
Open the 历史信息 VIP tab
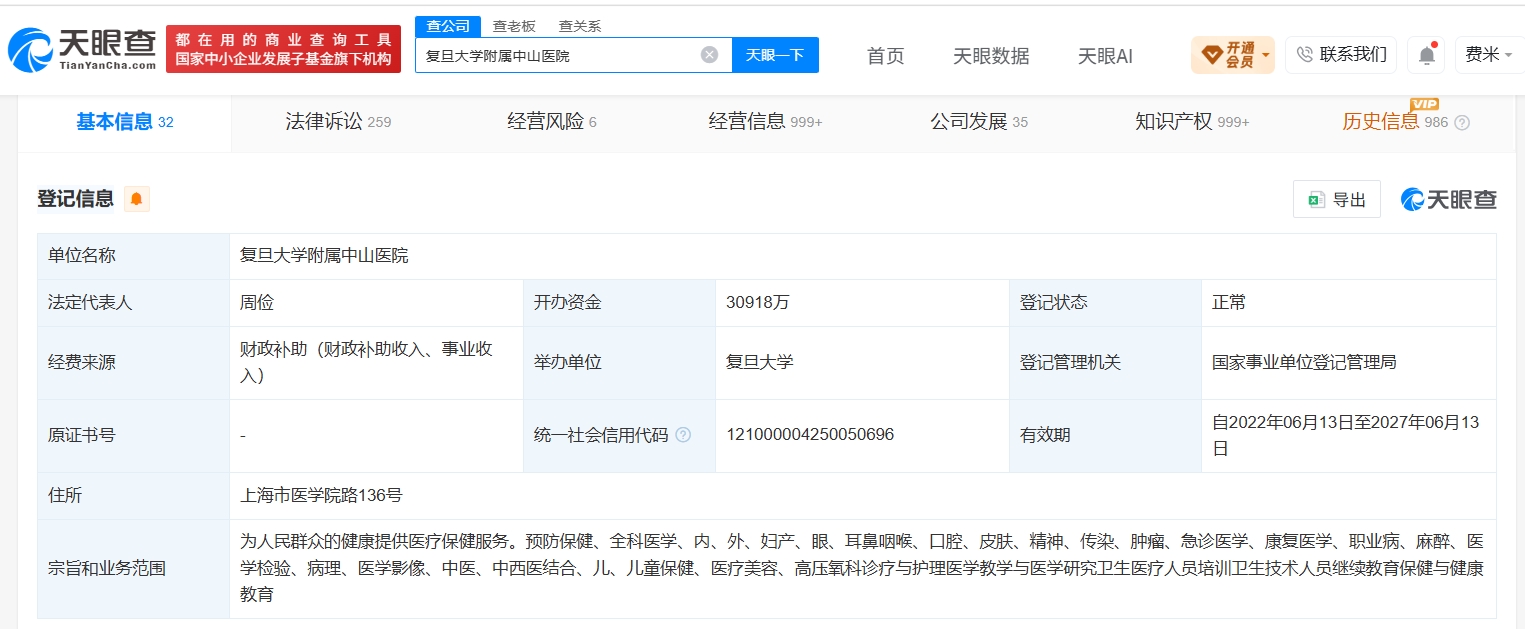pos(1394,122)
